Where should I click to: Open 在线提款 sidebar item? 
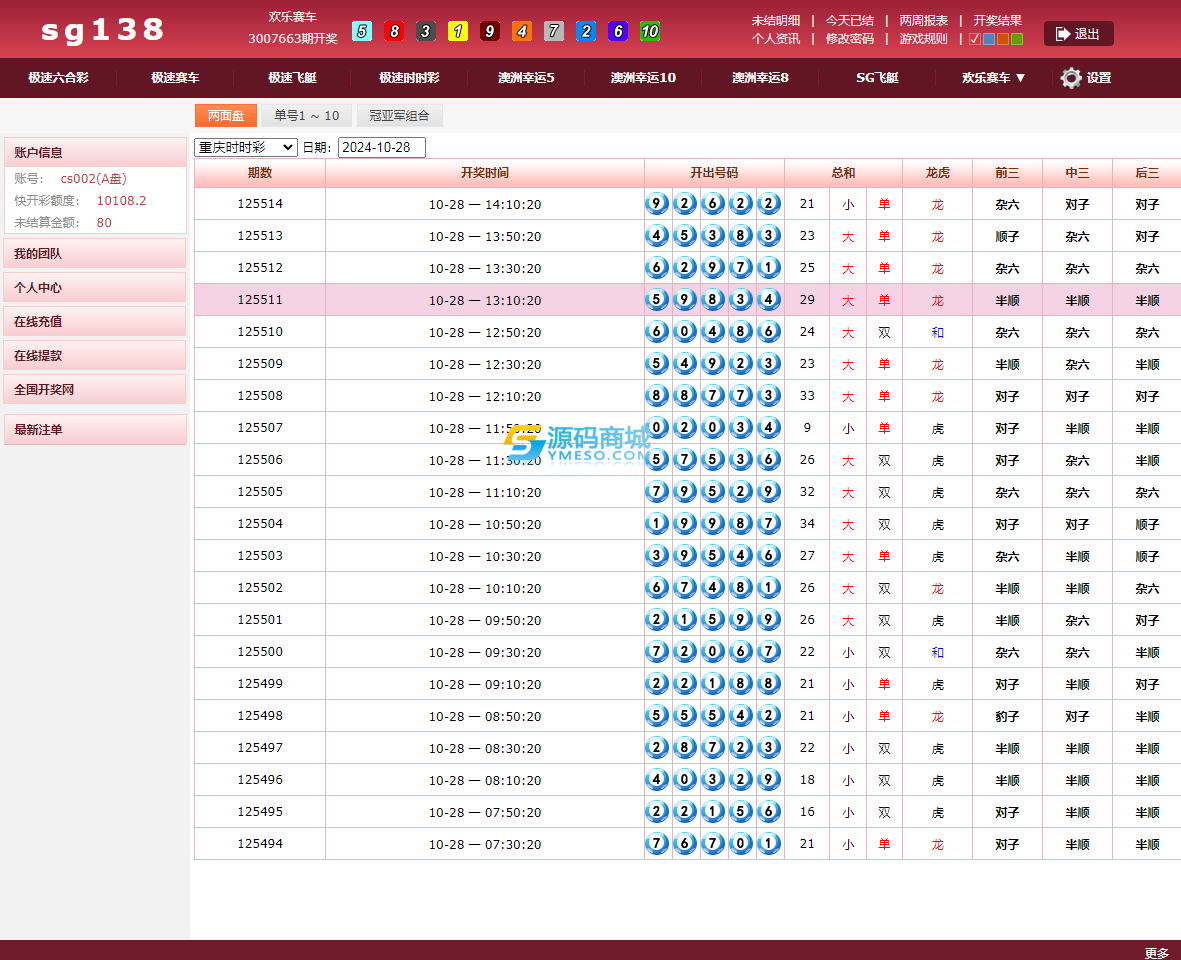tap(95, 355)
